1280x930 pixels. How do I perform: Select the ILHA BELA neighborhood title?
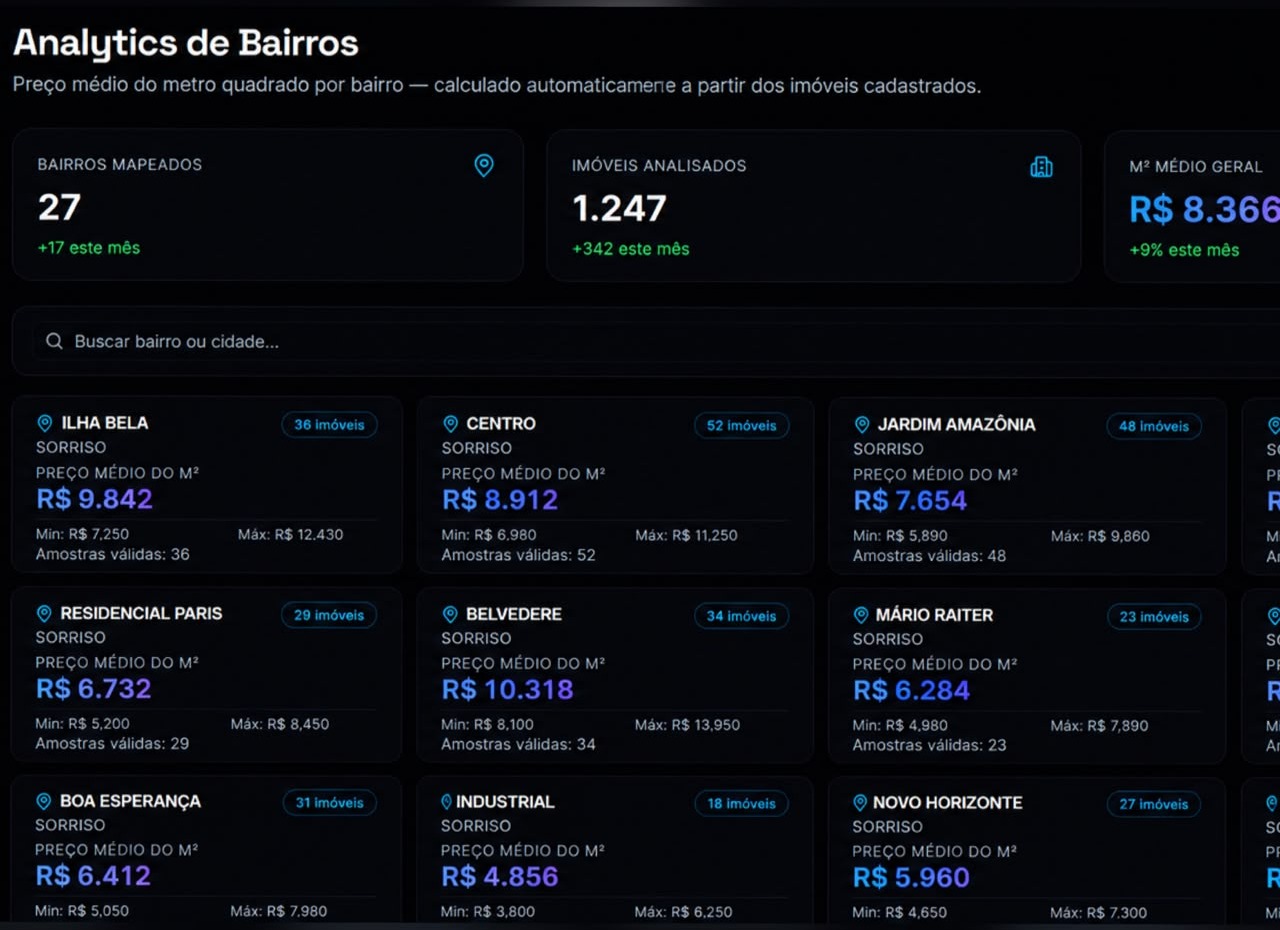104,423
